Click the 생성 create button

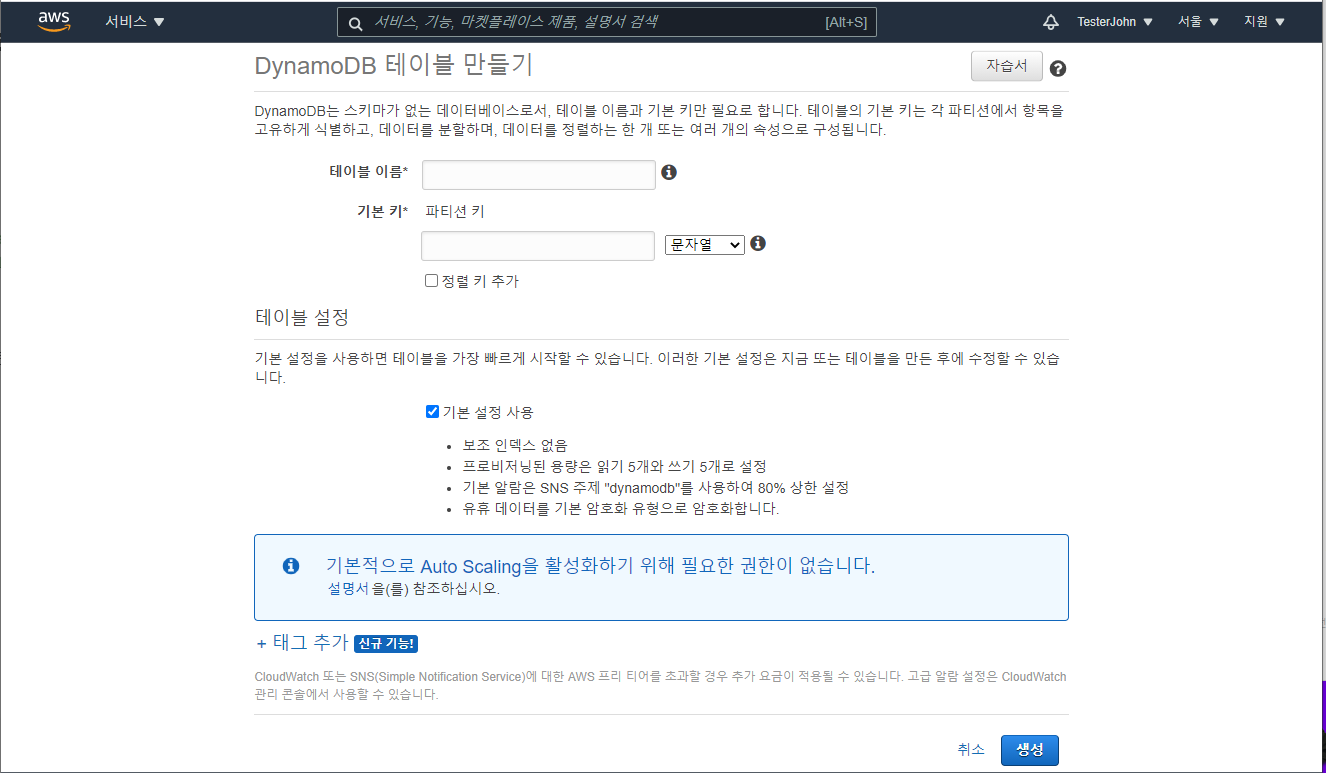click(x=1030, y=750)
